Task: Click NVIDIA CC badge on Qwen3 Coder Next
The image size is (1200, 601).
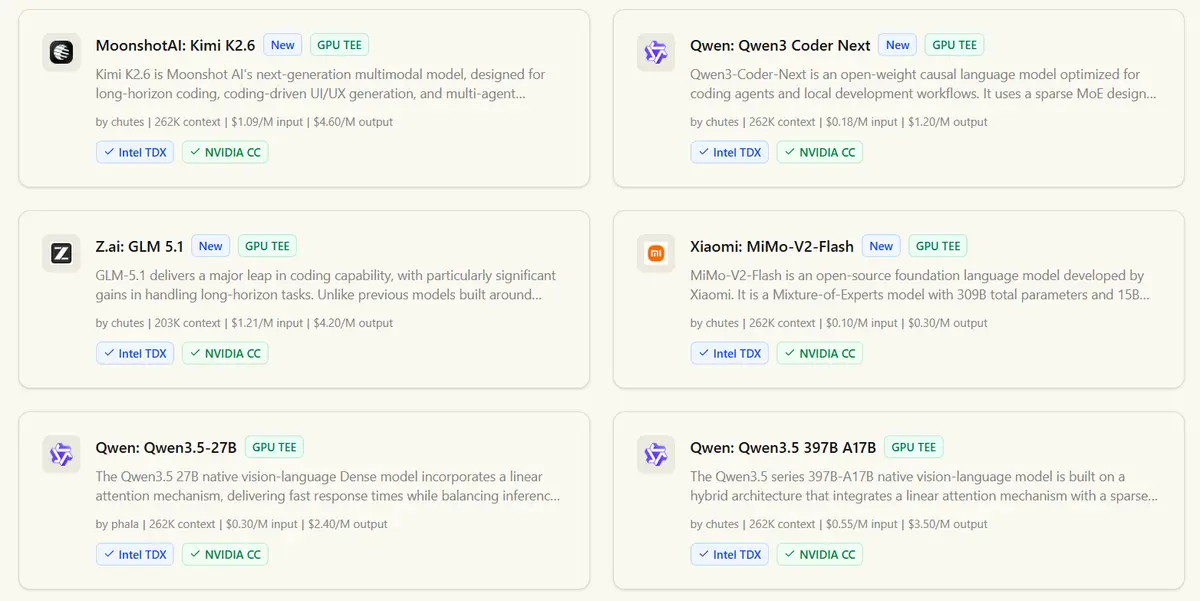Action: tap(819, 153)
